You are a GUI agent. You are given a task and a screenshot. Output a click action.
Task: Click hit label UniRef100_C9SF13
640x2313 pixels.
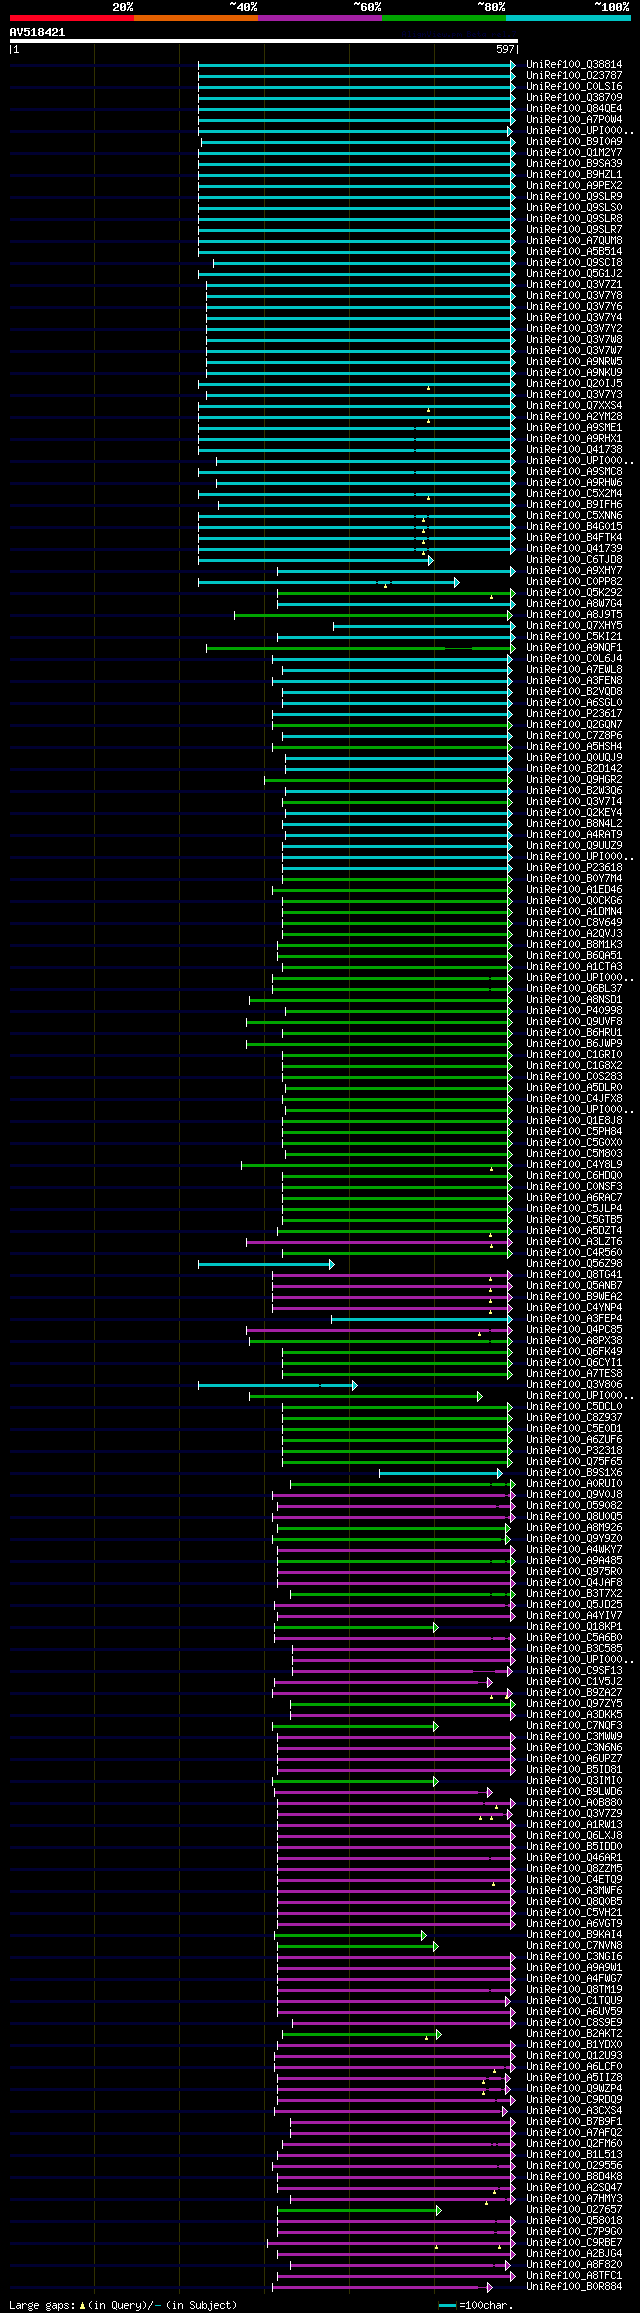pyautogui.click(x=574, y=1671)
